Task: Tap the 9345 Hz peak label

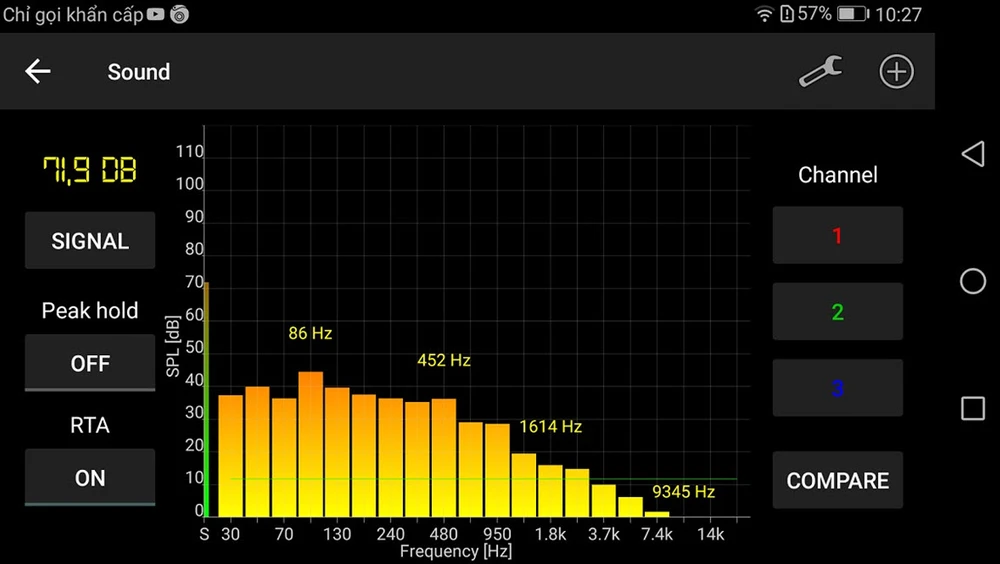Action: click(x=683, y=492)
